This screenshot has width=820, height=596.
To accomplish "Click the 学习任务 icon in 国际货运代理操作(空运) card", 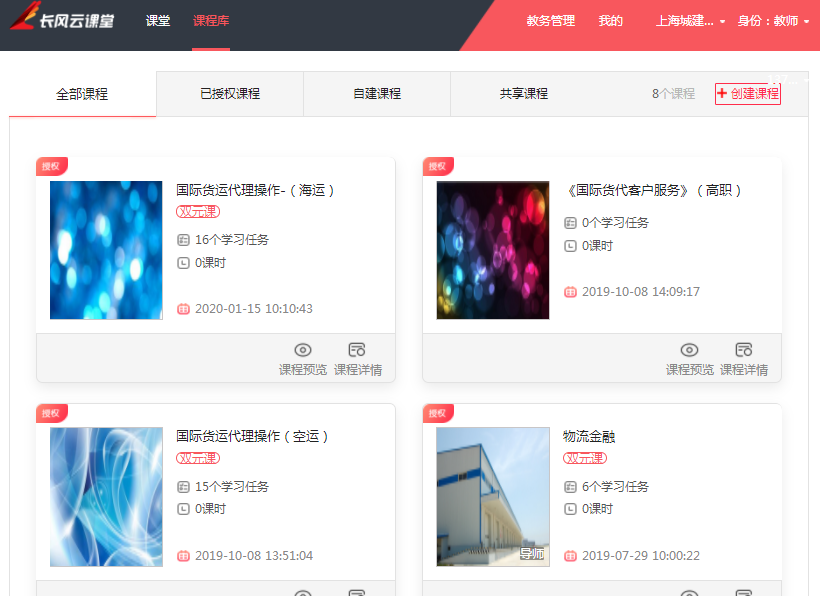I will point(183,487).
